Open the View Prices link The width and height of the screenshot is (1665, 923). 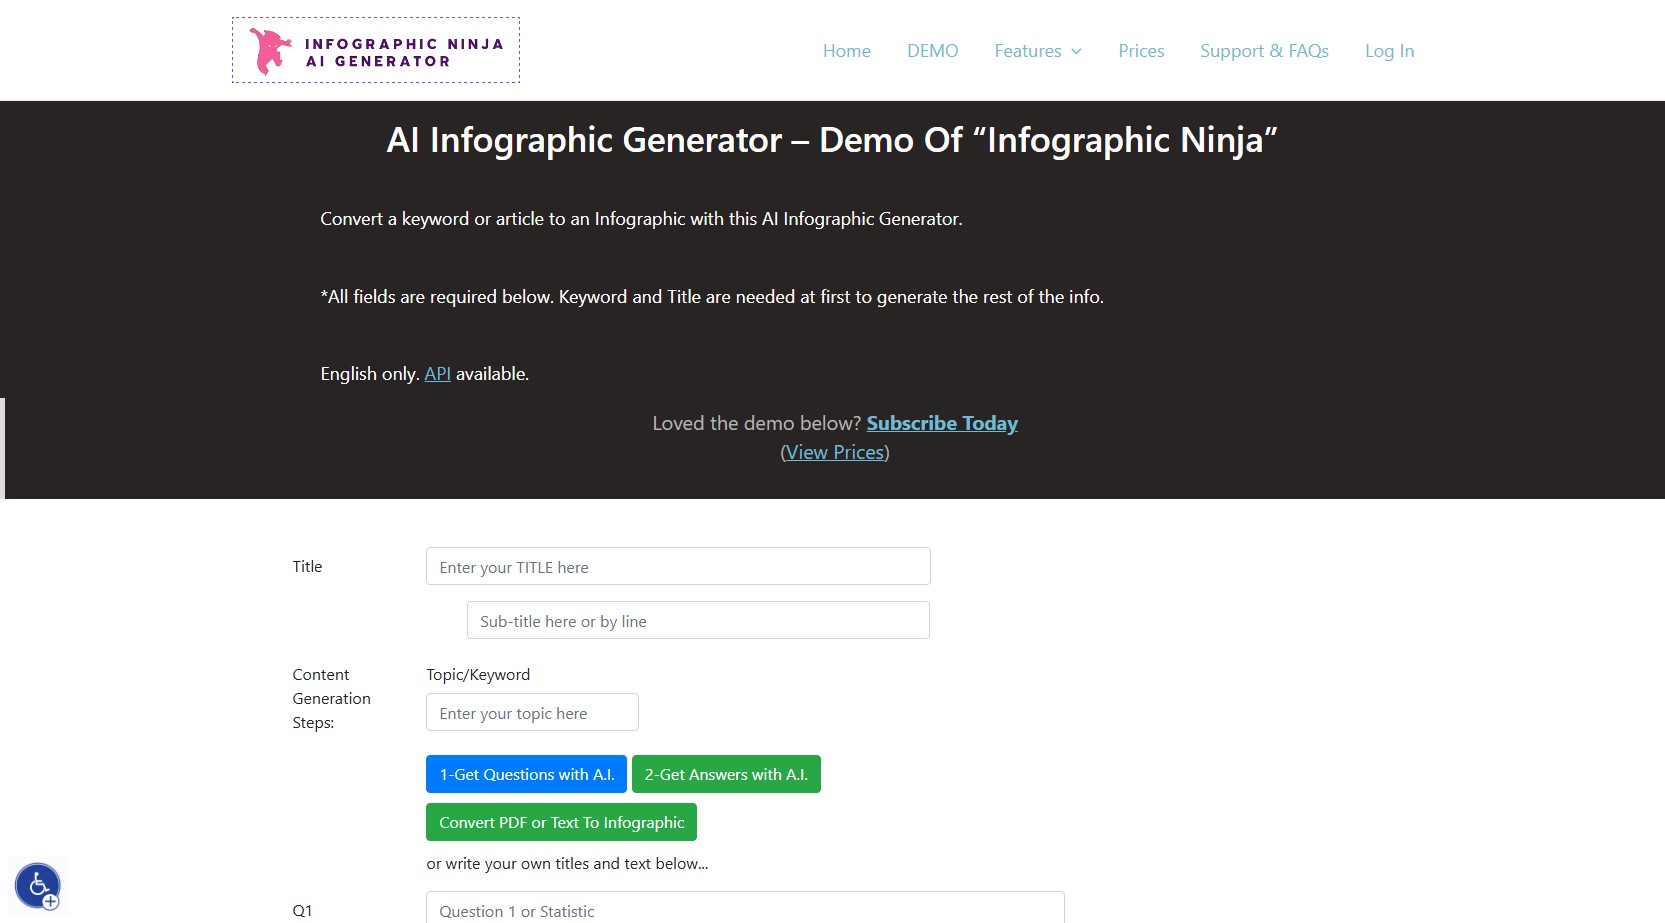835,452
